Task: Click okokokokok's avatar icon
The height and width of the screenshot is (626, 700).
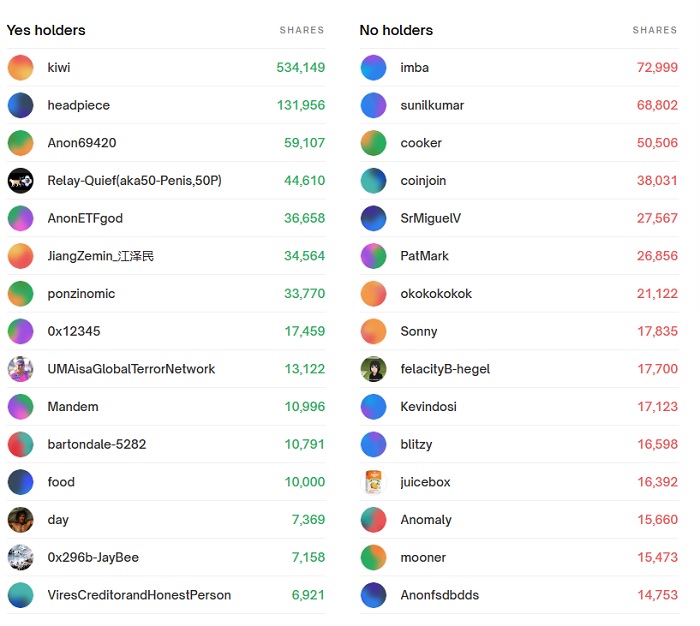Action: [373, 294]
